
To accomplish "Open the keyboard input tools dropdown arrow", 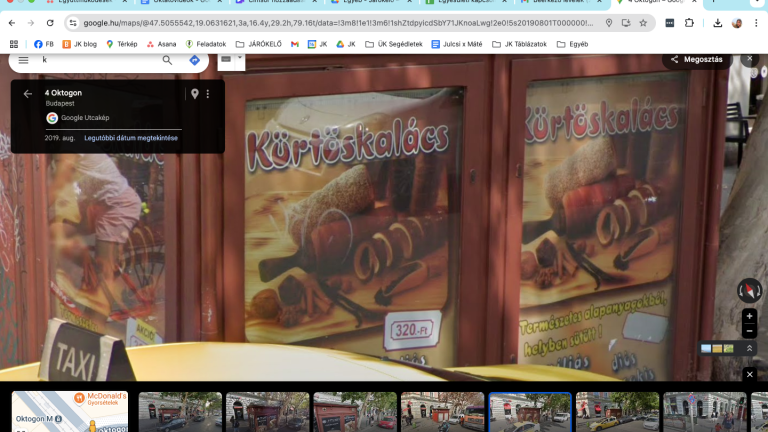I will (x=240, y=58).
